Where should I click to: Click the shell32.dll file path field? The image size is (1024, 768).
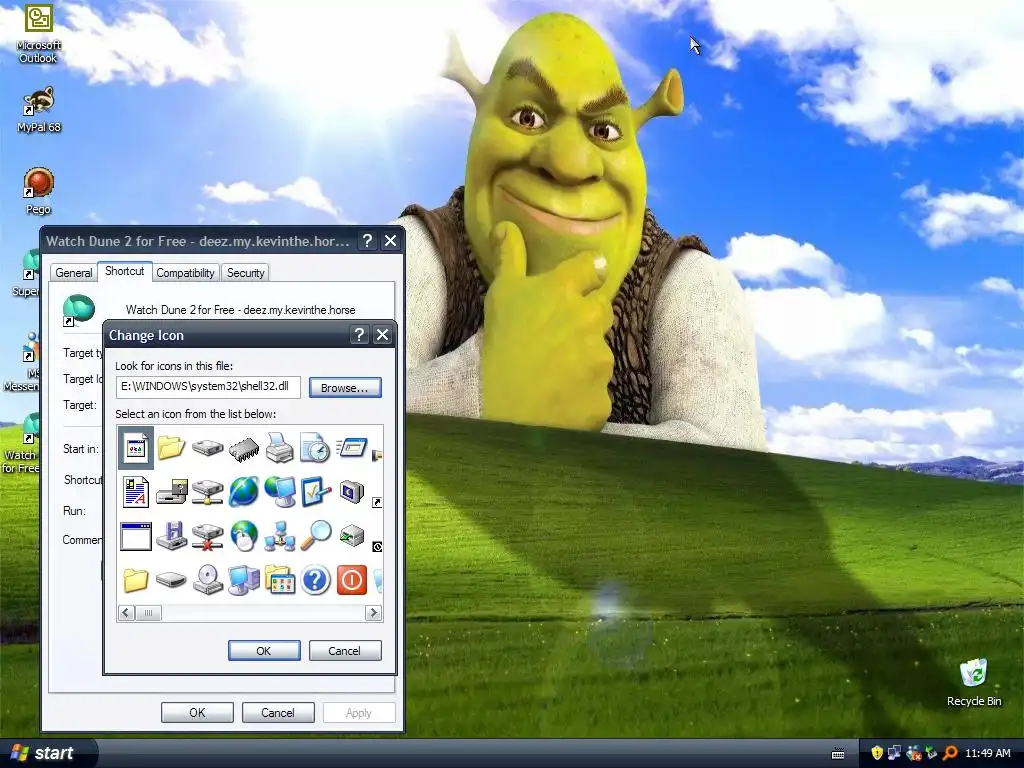tap(208, 387)
